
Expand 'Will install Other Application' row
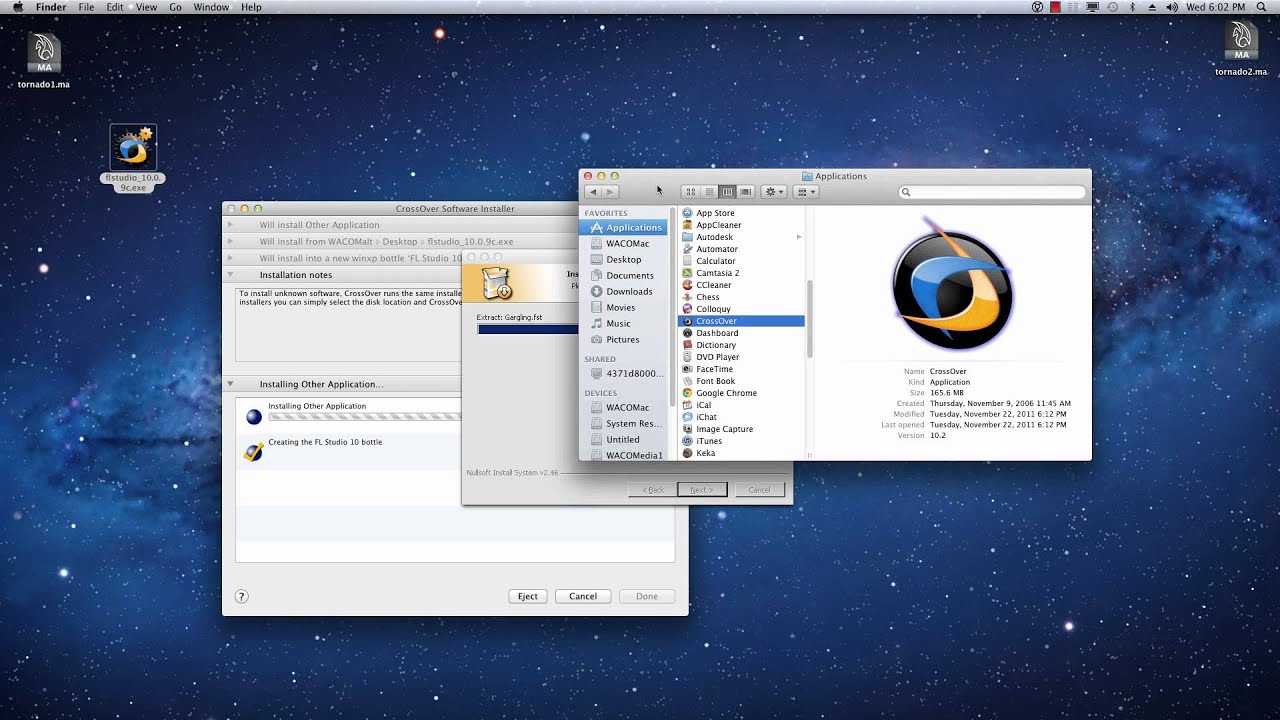coord(230,225)
